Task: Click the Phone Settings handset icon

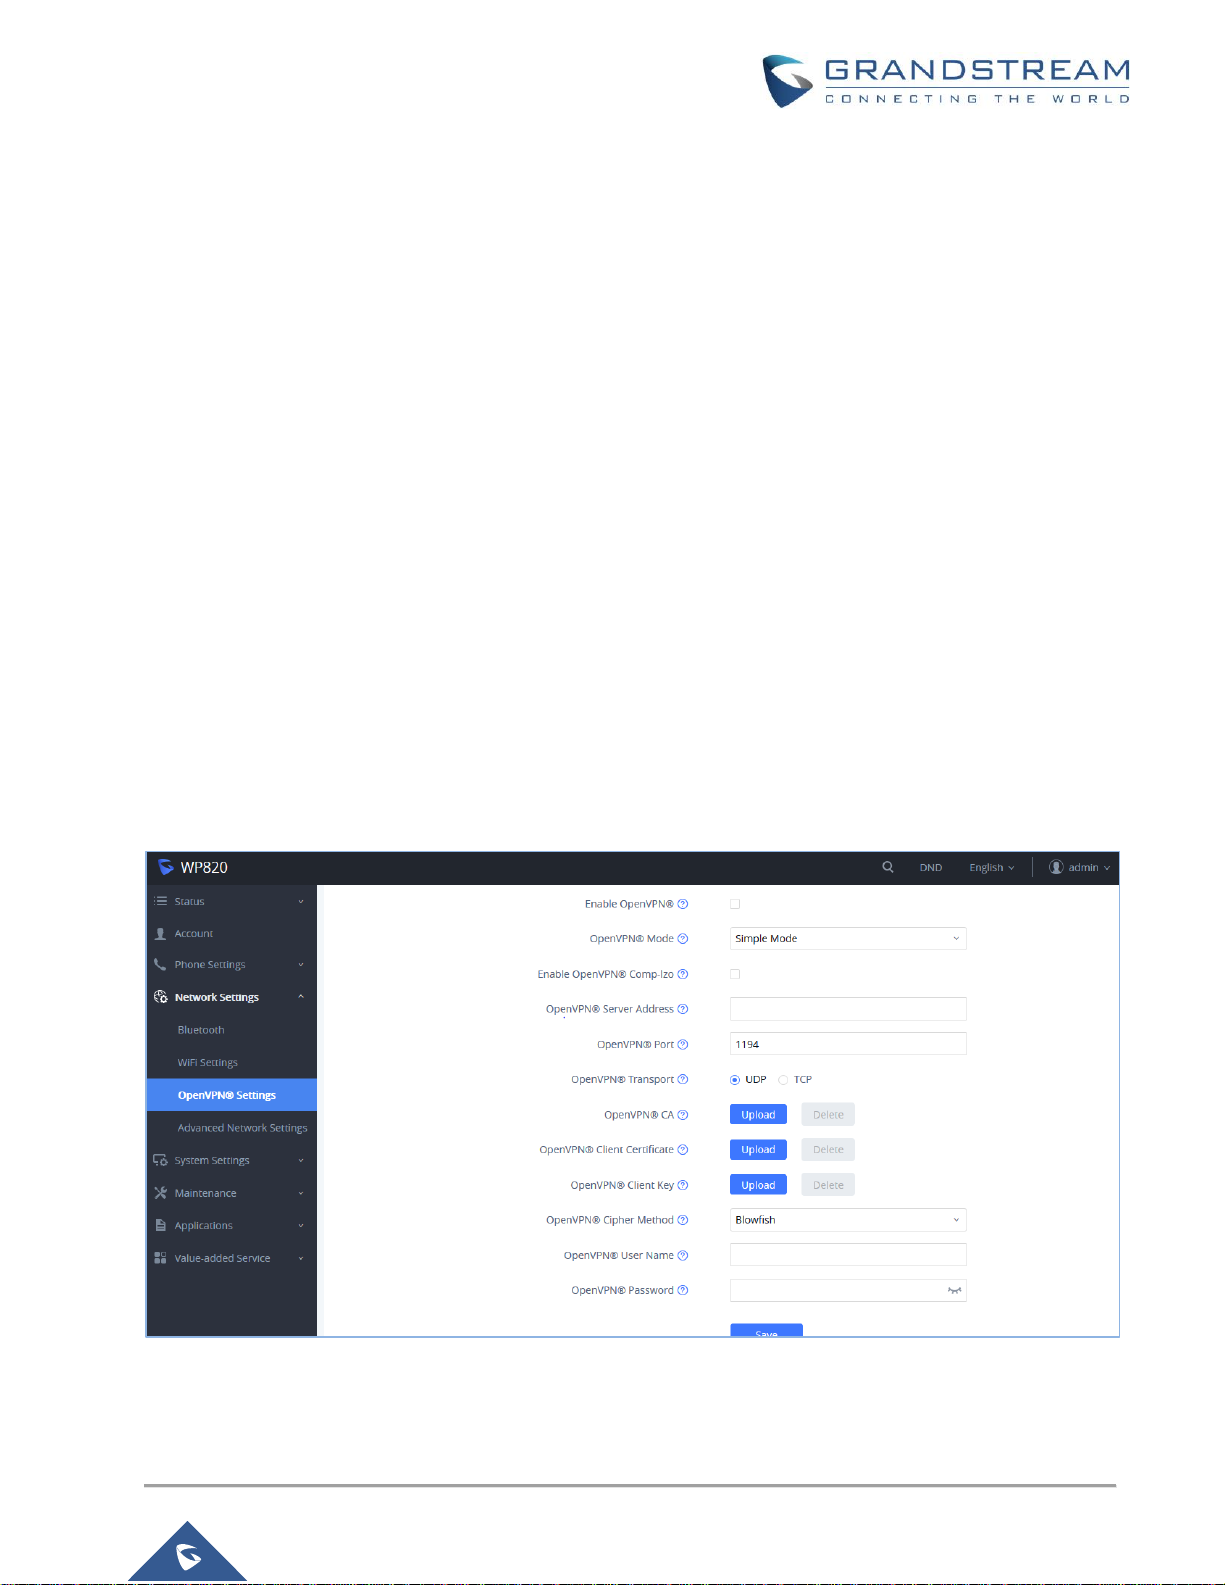Action: tap(160, 965)
